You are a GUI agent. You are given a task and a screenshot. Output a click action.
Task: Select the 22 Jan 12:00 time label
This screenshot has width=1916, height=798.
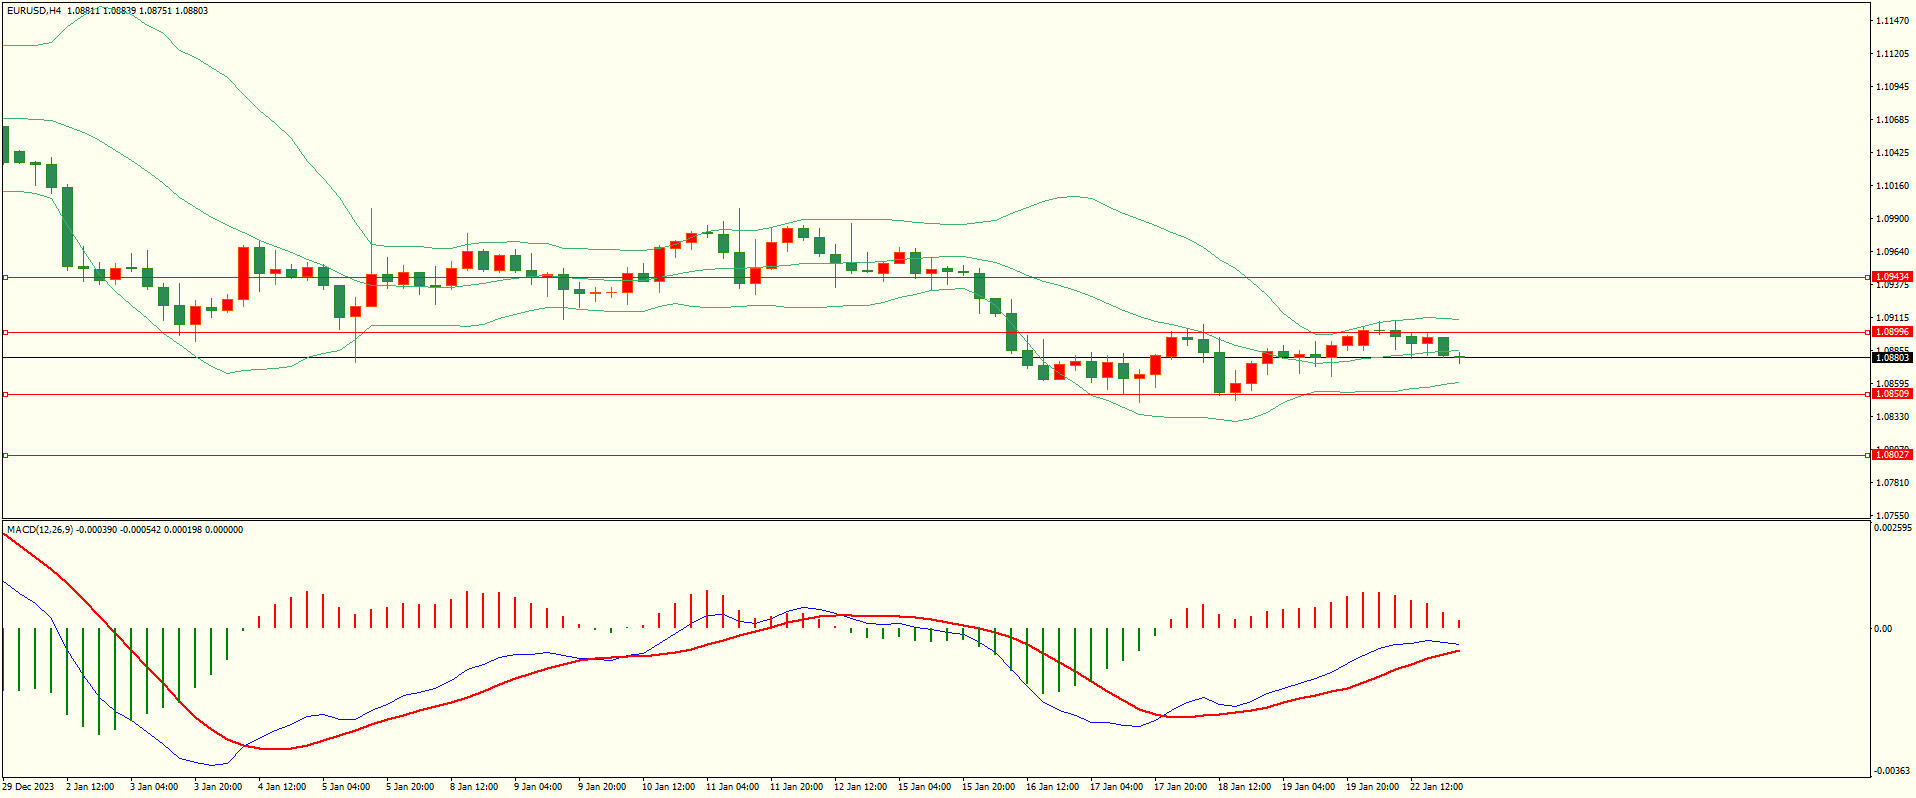pyautogui.click(x=1436, y=787)
